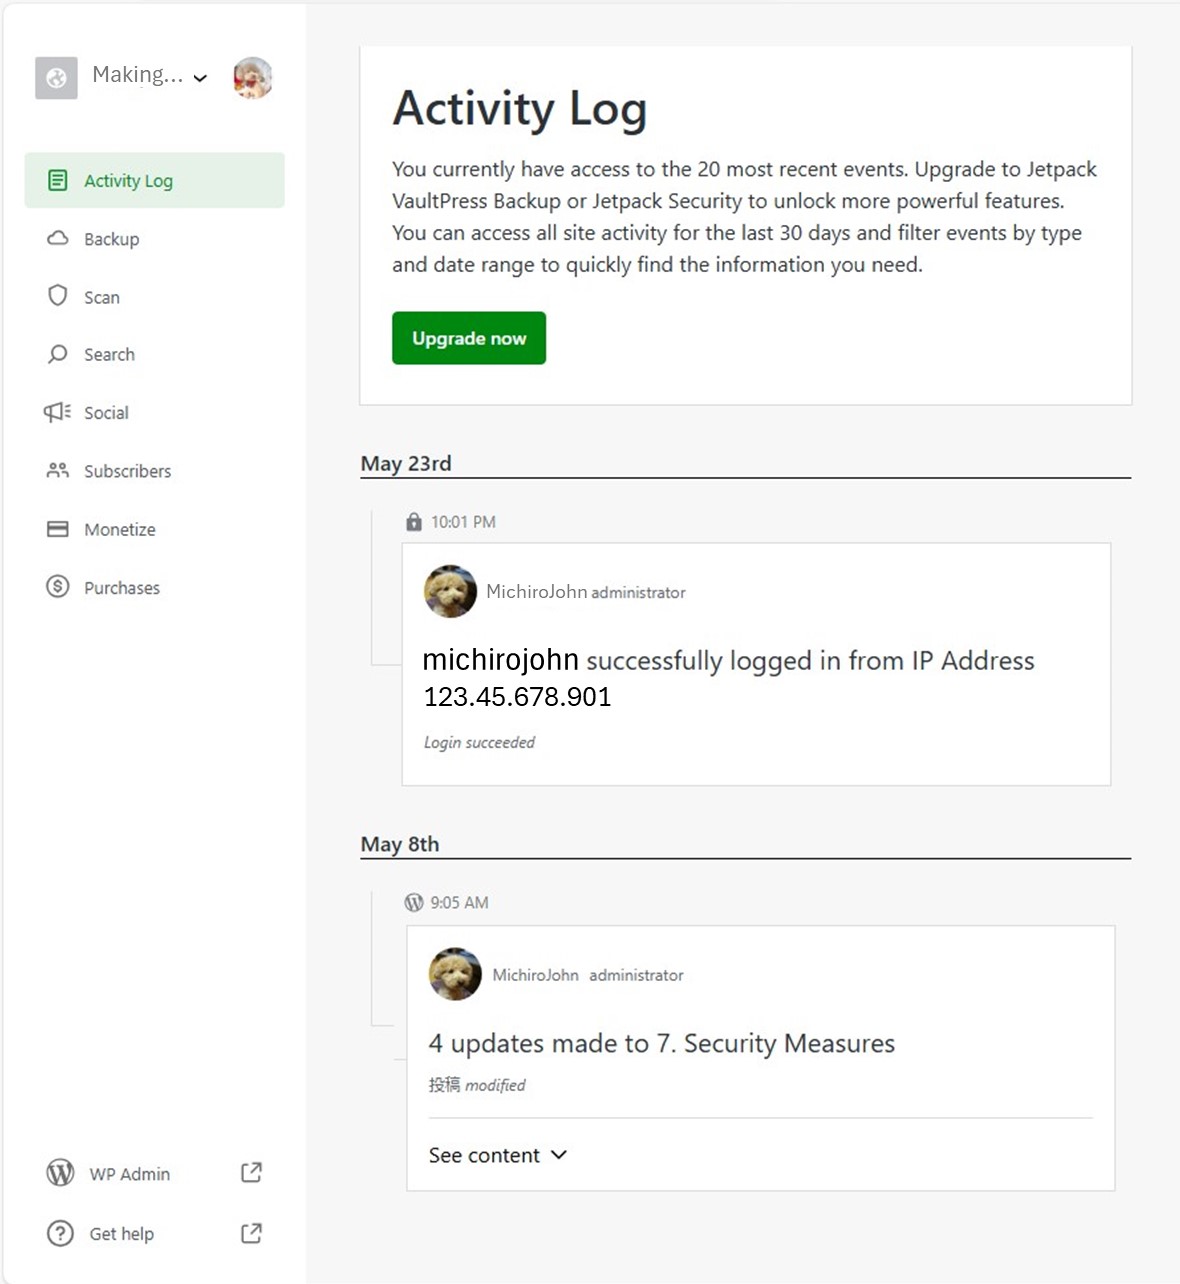Open WP Admin link
The width and height of the screenshot is (1180, 1284).
click(130, 1174)
